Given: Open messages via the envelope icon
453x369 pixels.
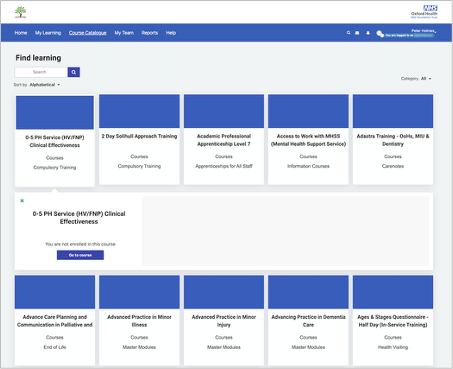Looking at the screenshot, I should 357,33.
